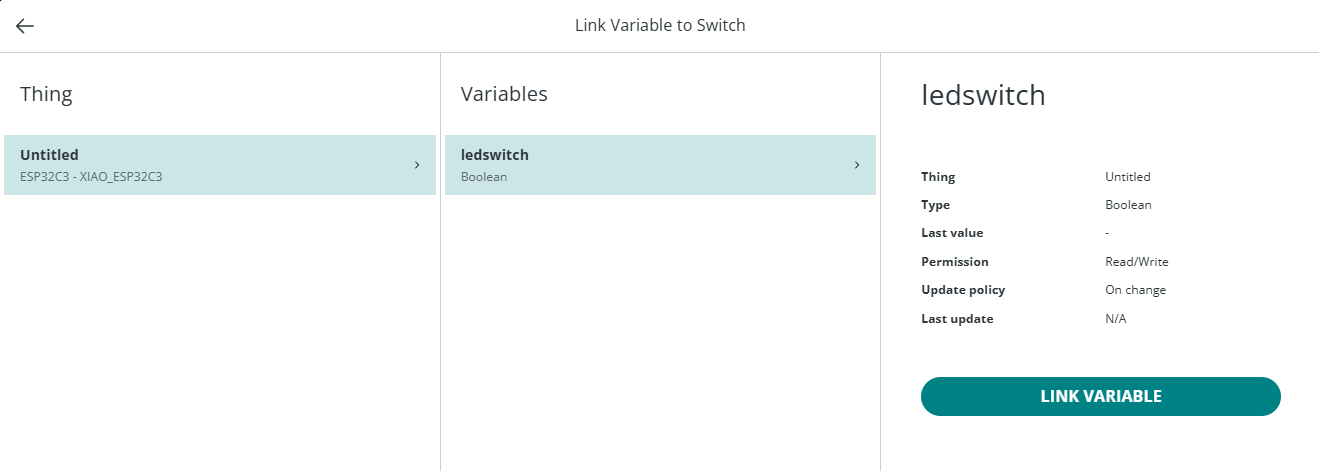The height and width of the screenshot is (471, 1319).
Task: Click the N/A last update value
Action: 1116,319
